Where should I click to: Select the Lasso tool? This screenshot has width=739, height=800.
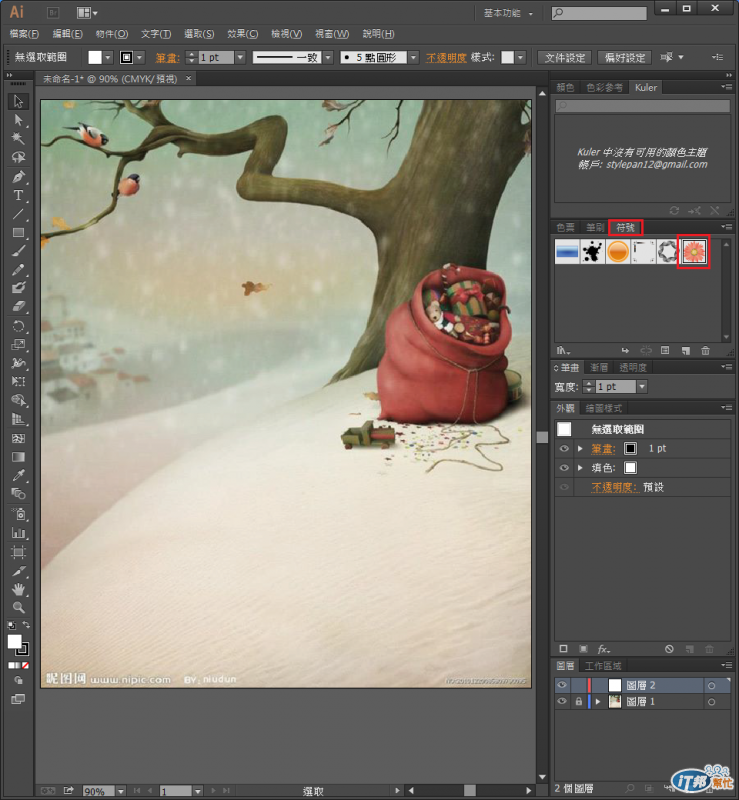click(18, 157)
